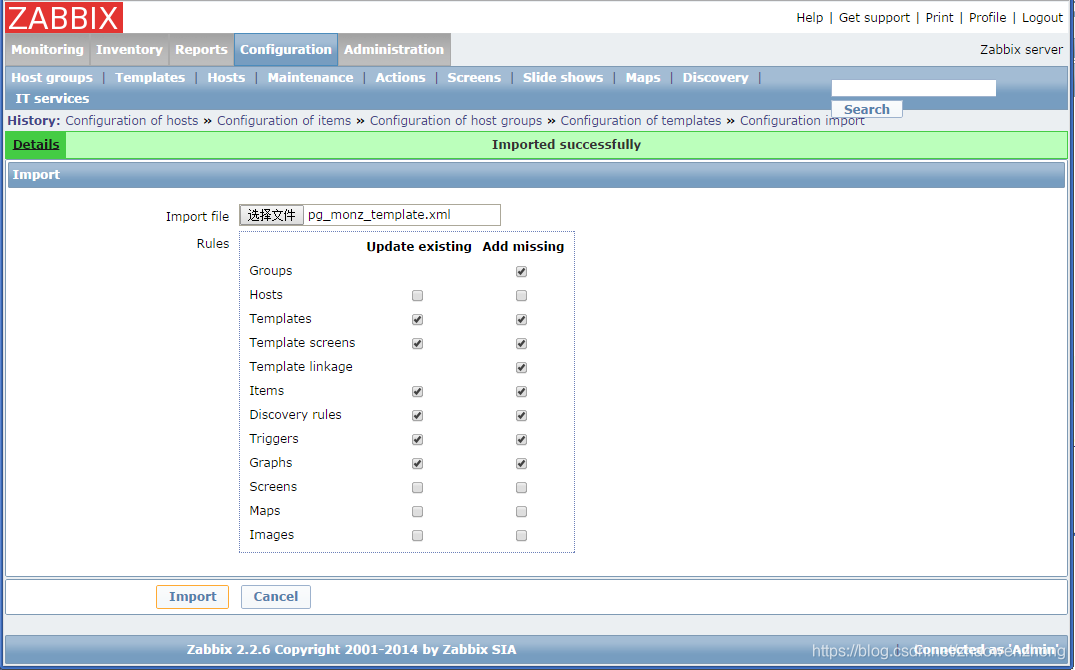Open the Reports tab

tap(201, 49)
